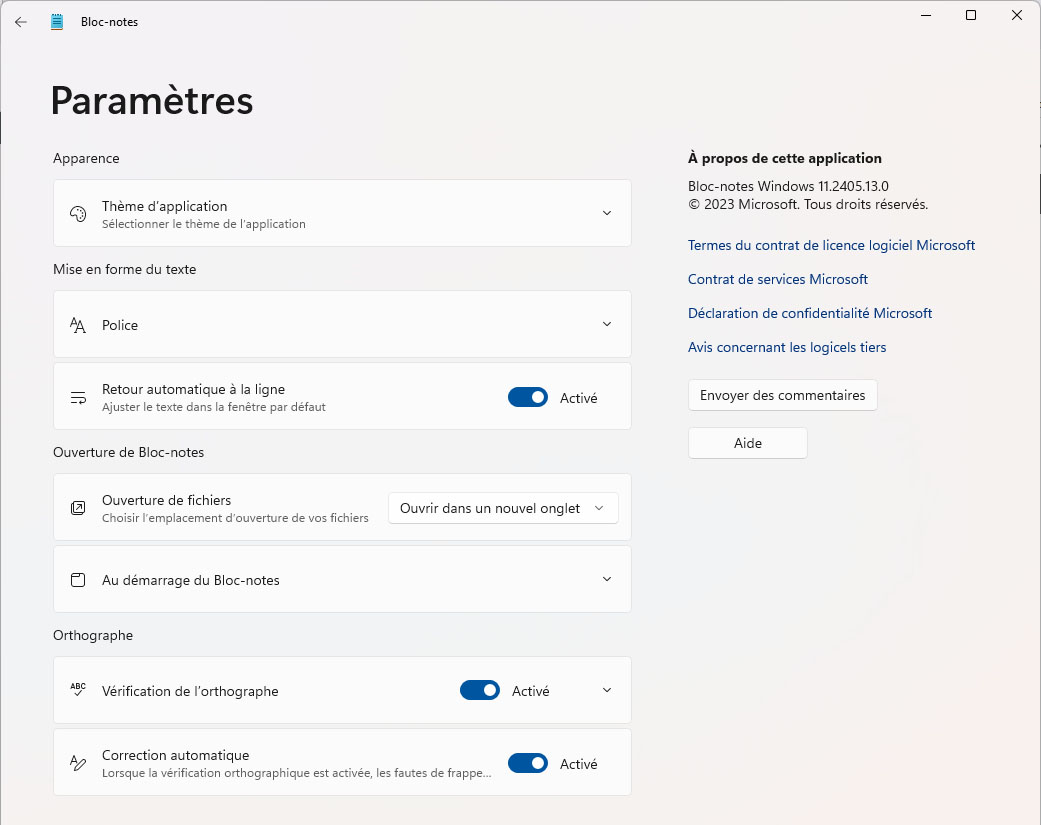Click the Ouverture de Bloc-notes heading
Image resolution: width=1041 pixels, height=825 pixels.
coord(129,452)
